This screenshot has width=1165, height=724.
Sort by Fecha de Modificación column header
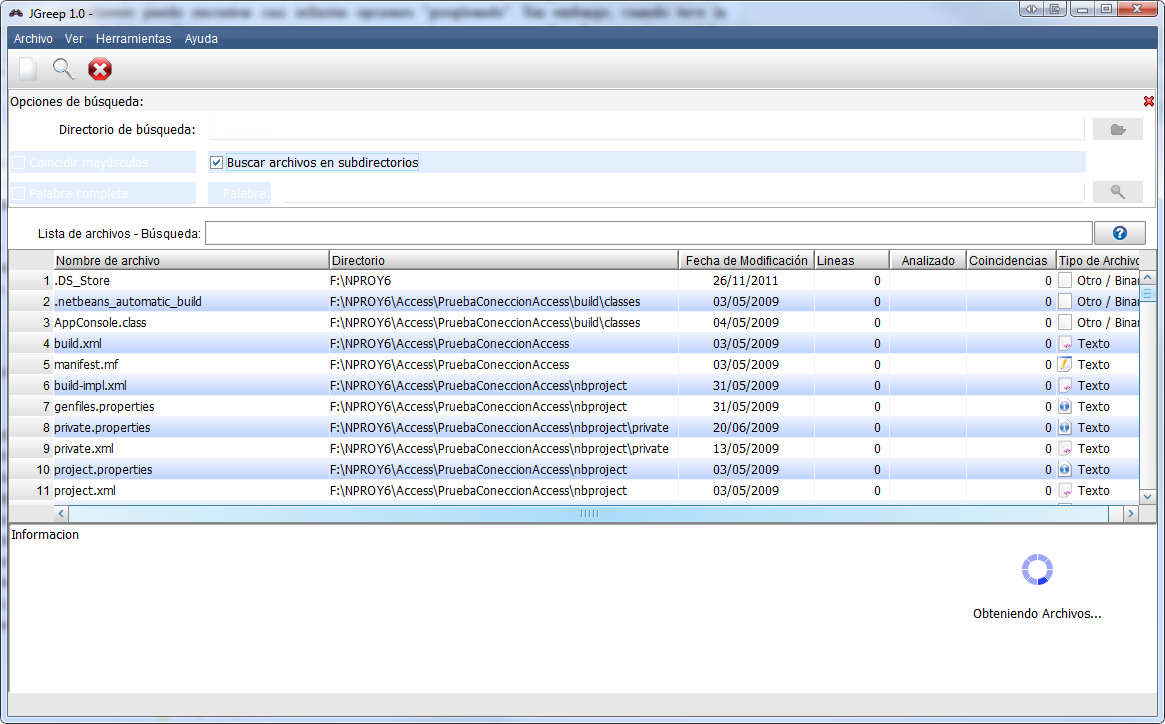click(x=747, y=260)
